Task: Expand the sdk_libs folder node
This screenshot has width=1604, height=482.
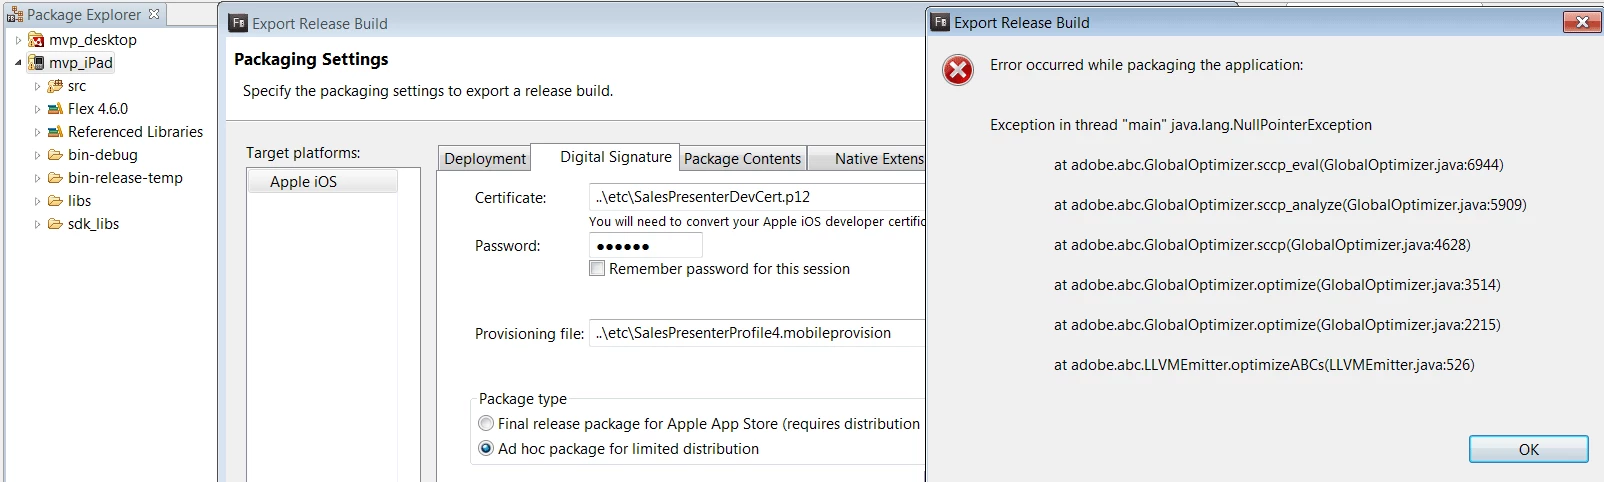Action: point(38,224)
